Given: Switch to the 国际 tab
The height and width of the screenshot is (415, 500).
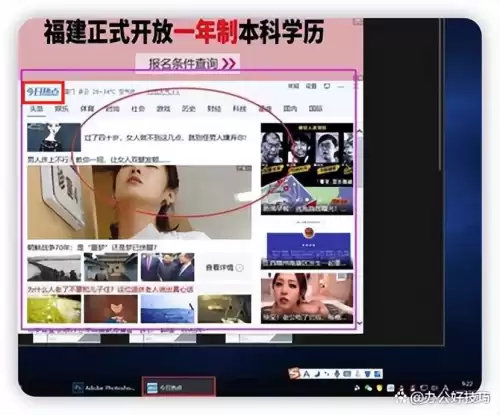Looking at the screenshot, I should pyautogui.click(x=315, y=109).
